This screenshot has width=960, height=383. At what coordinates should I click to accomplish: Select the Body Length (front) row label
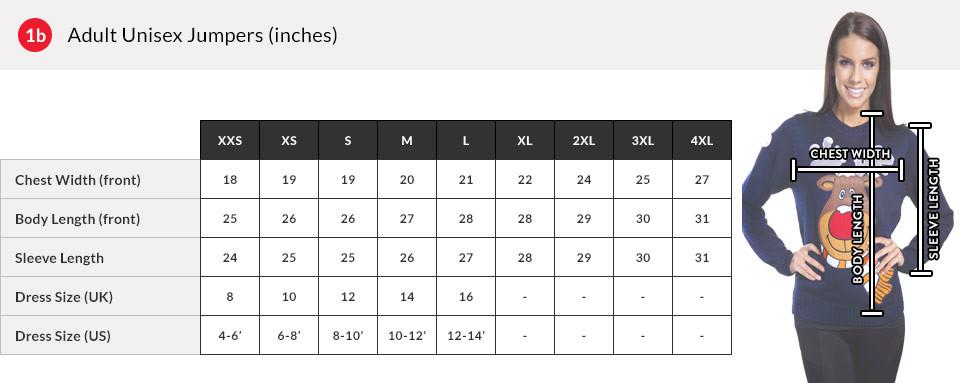tap(78, 219)
